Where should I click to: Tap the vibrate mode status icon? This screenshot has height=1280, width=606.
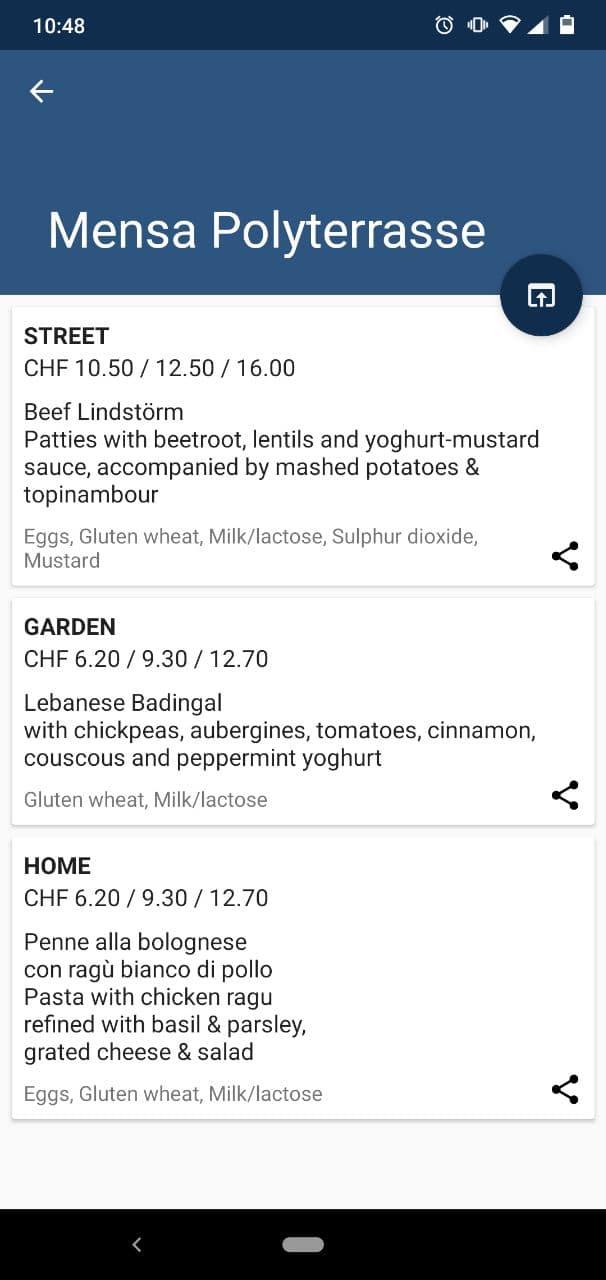pyautogui.click(x=477, y=25)
